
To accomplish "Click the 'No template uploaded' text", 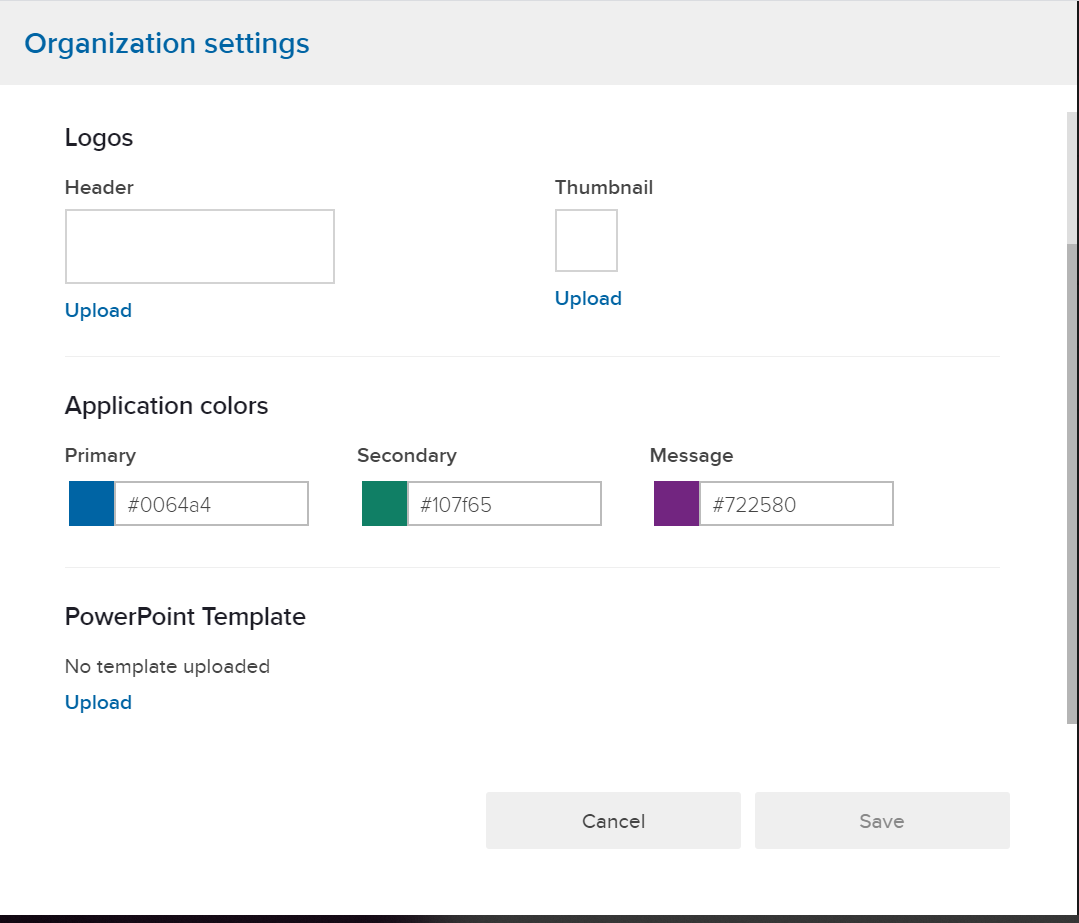I will pos(167,666).
